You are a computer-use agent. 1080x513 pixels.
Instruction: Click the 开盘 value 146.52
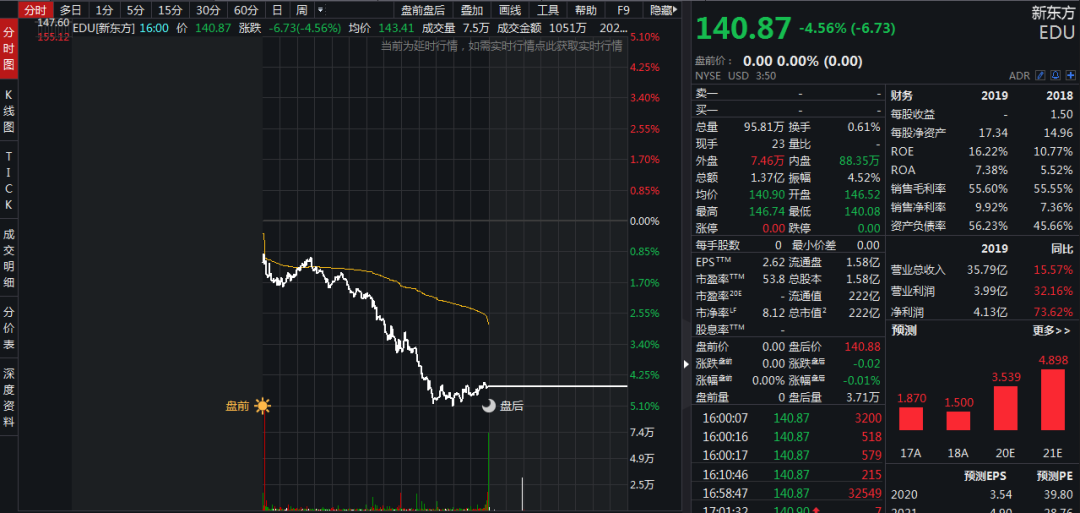click(862, 194)
